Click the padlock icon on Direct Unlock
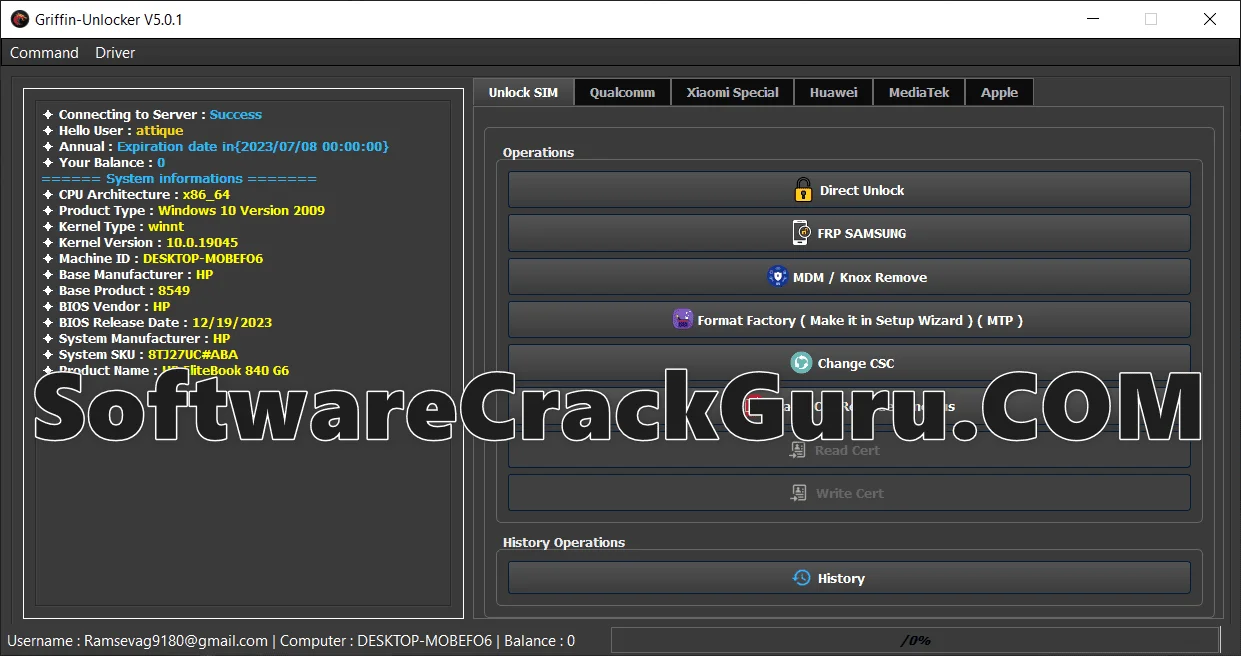The height and width of the screenshot is (656, 1241). (x=803, y=190)
